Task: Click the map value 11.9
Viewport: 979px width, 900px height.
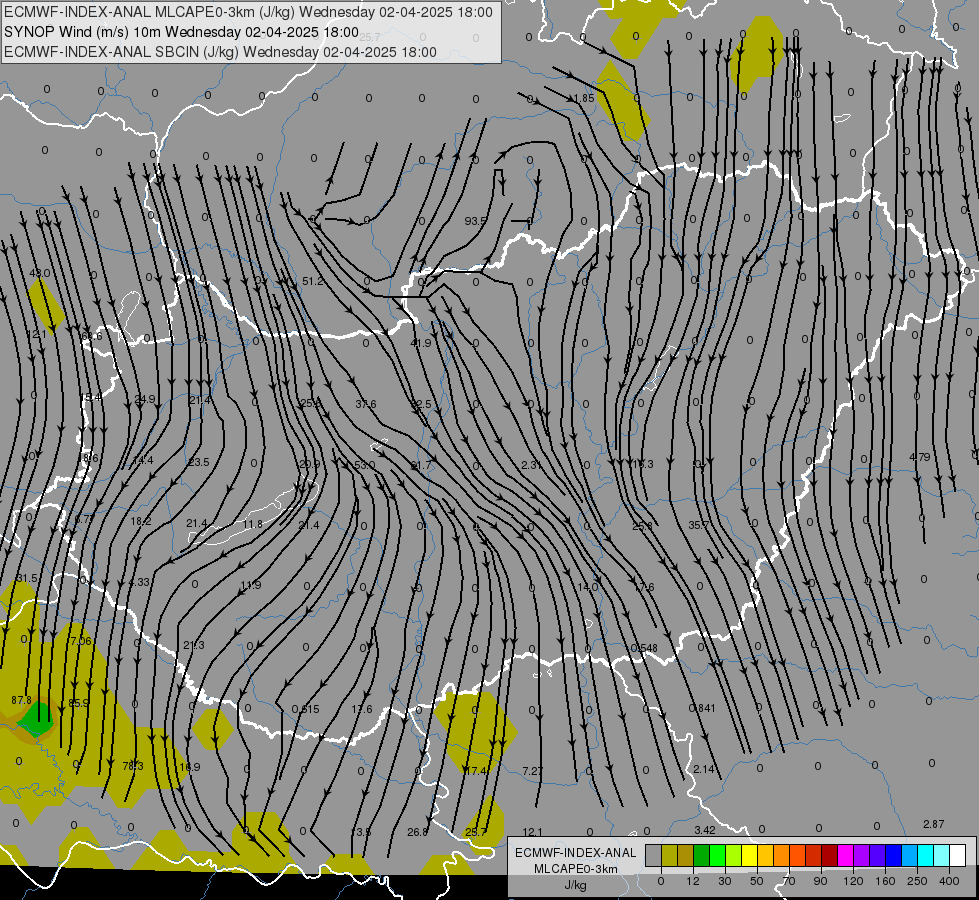Action: click(x=250, y=585)
